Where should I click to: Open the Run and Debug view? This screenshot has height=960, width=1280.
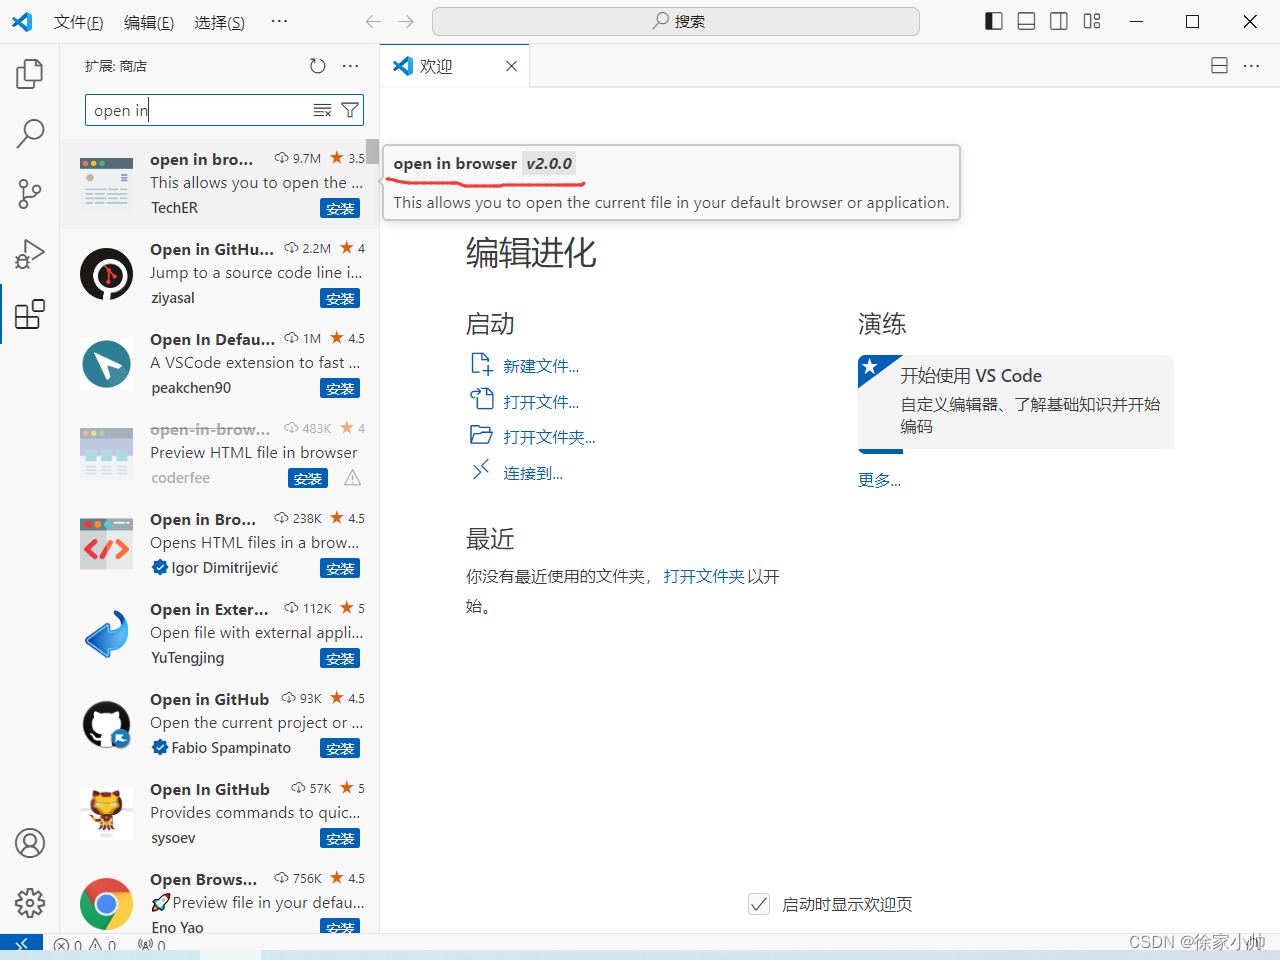(30, 254)
